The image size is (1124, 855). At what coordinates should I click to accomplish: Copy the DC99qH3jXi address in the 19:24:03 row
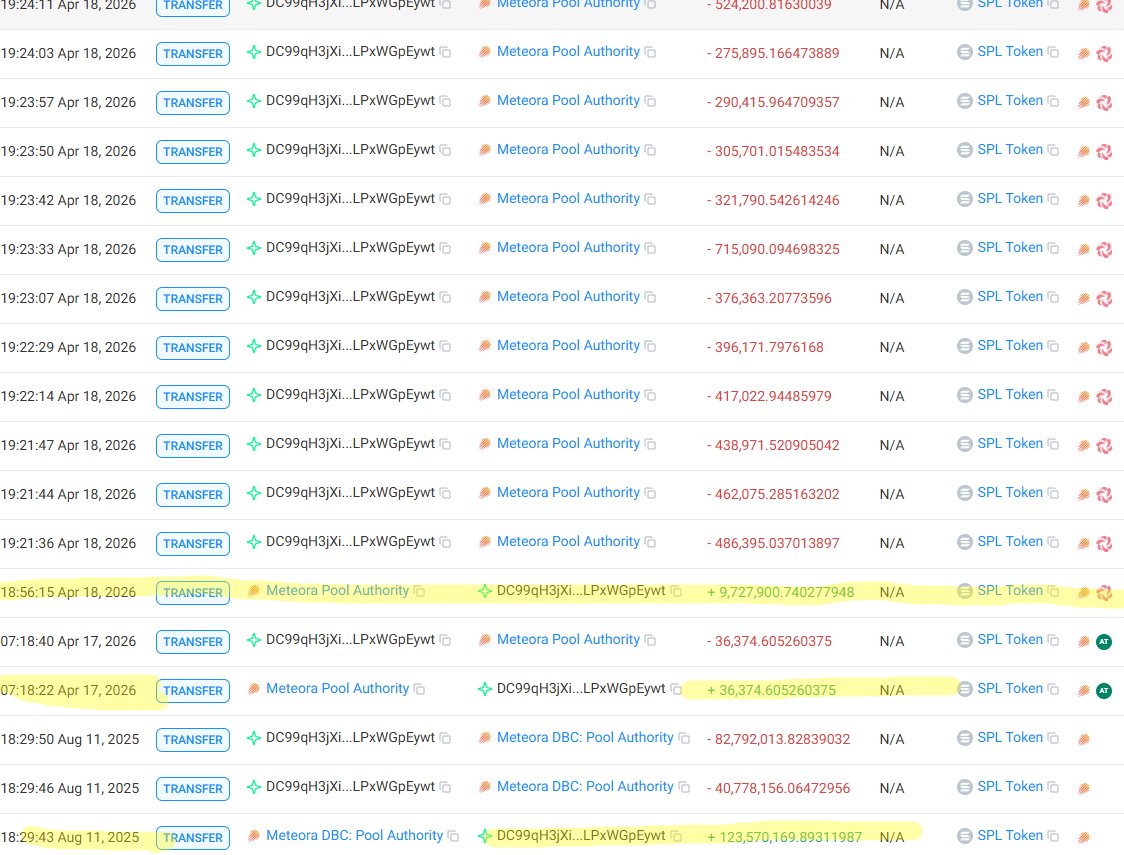coord(445,52)
